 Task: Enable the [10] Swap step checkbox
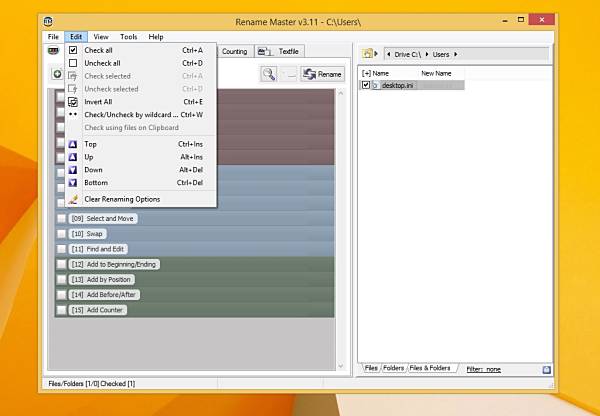61,234
